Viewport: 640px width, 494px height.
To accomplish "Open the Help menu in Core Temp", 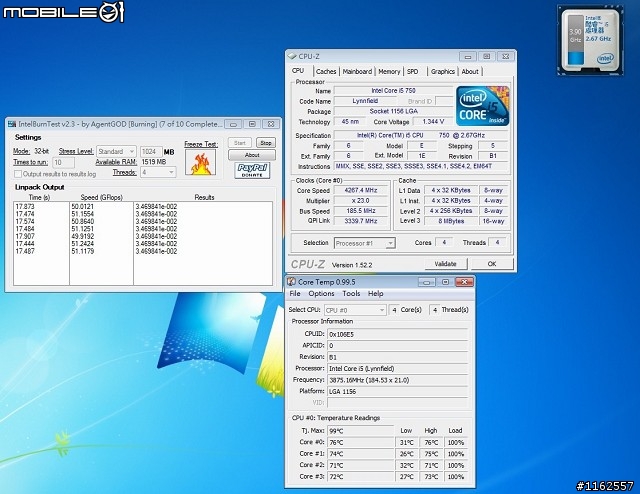I will 376,294.
